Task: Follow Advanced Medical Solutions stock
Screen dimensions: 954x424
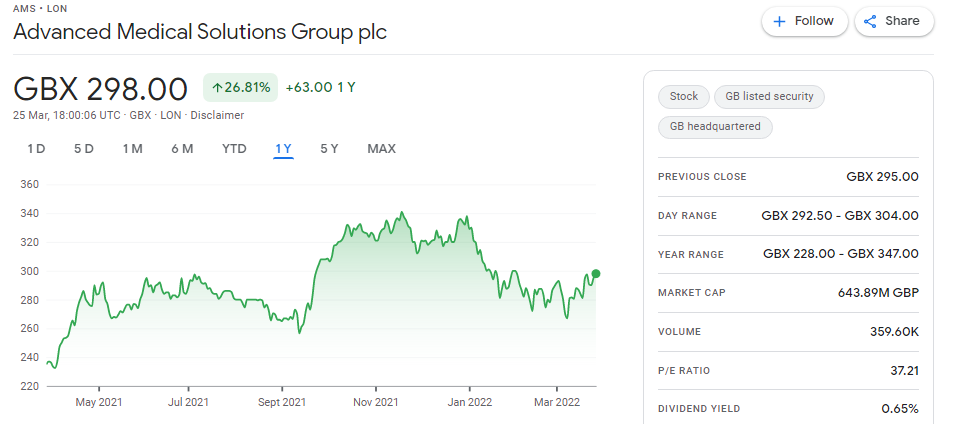Action: [804, 21]
